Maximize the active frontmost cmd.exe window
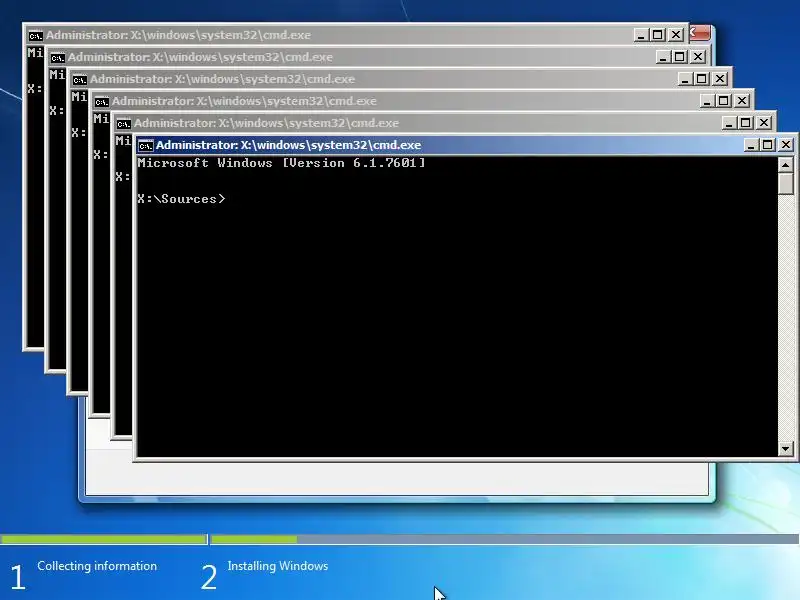This screenshot has height=600, width=800. [x=767, y=145]
